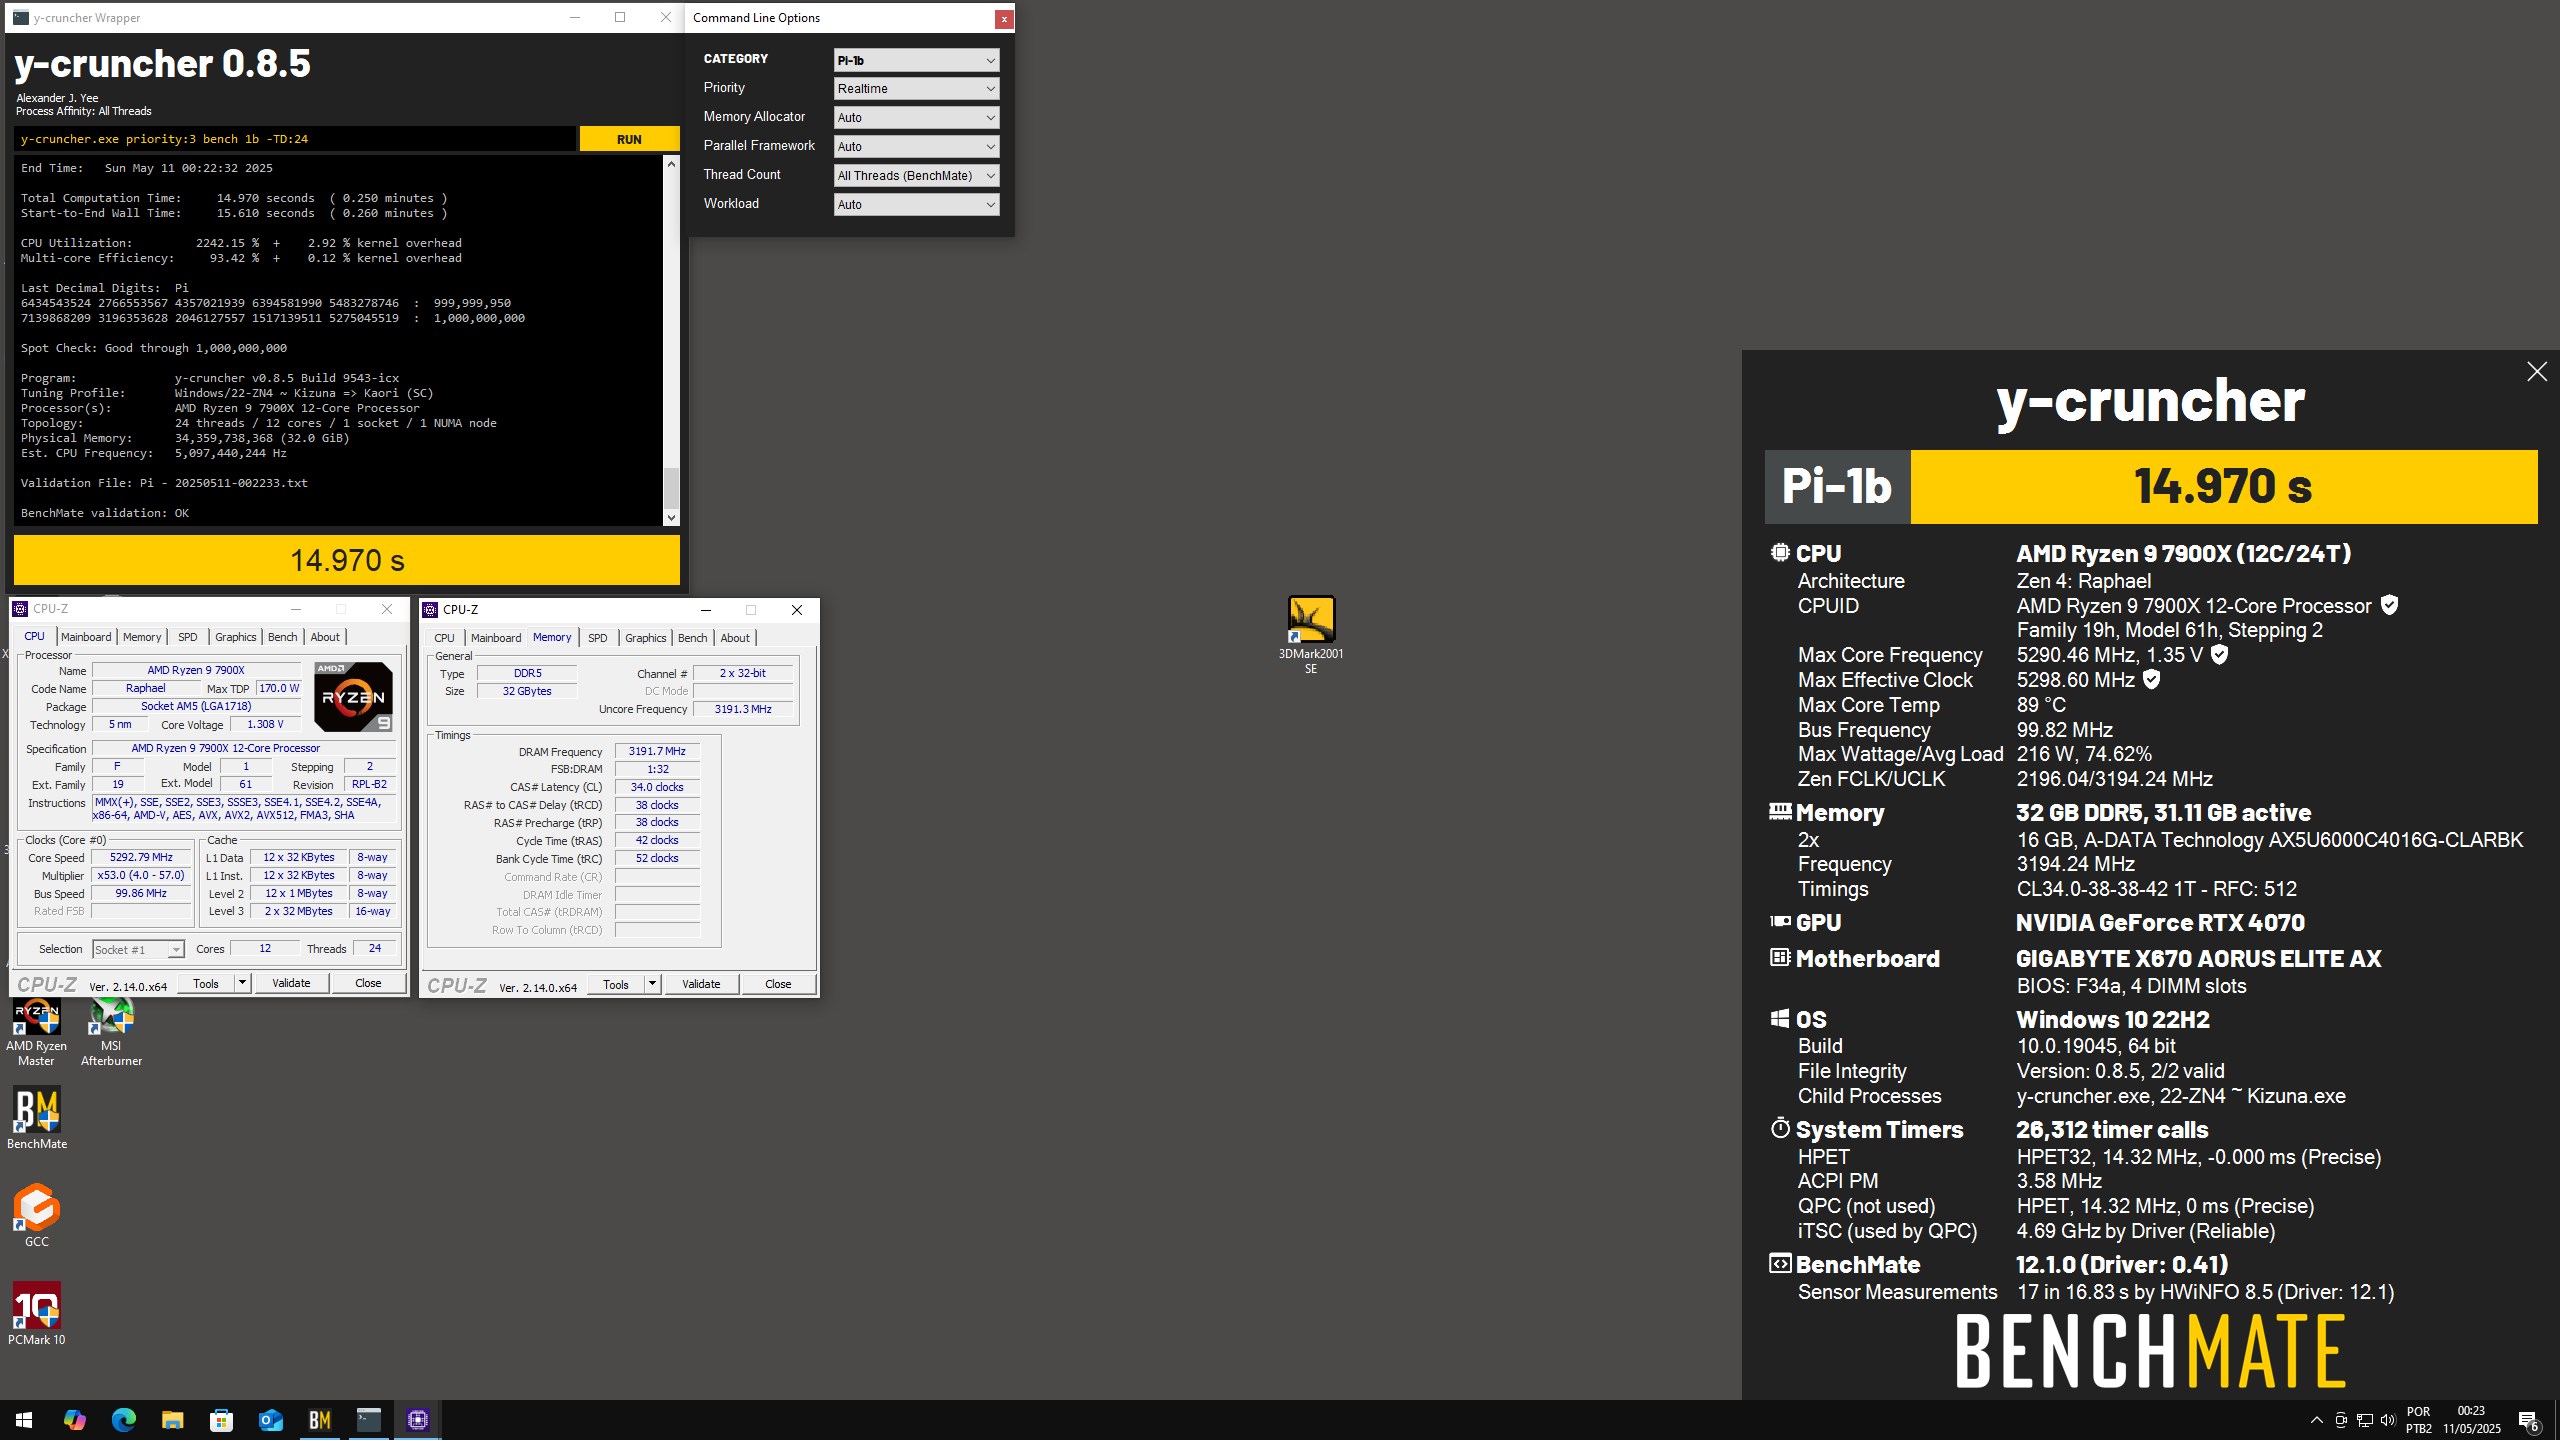Expand the Tools arrow in the left CPU-Z window
Viewport: 2560px width, 1440px height.
coord(242,983)
